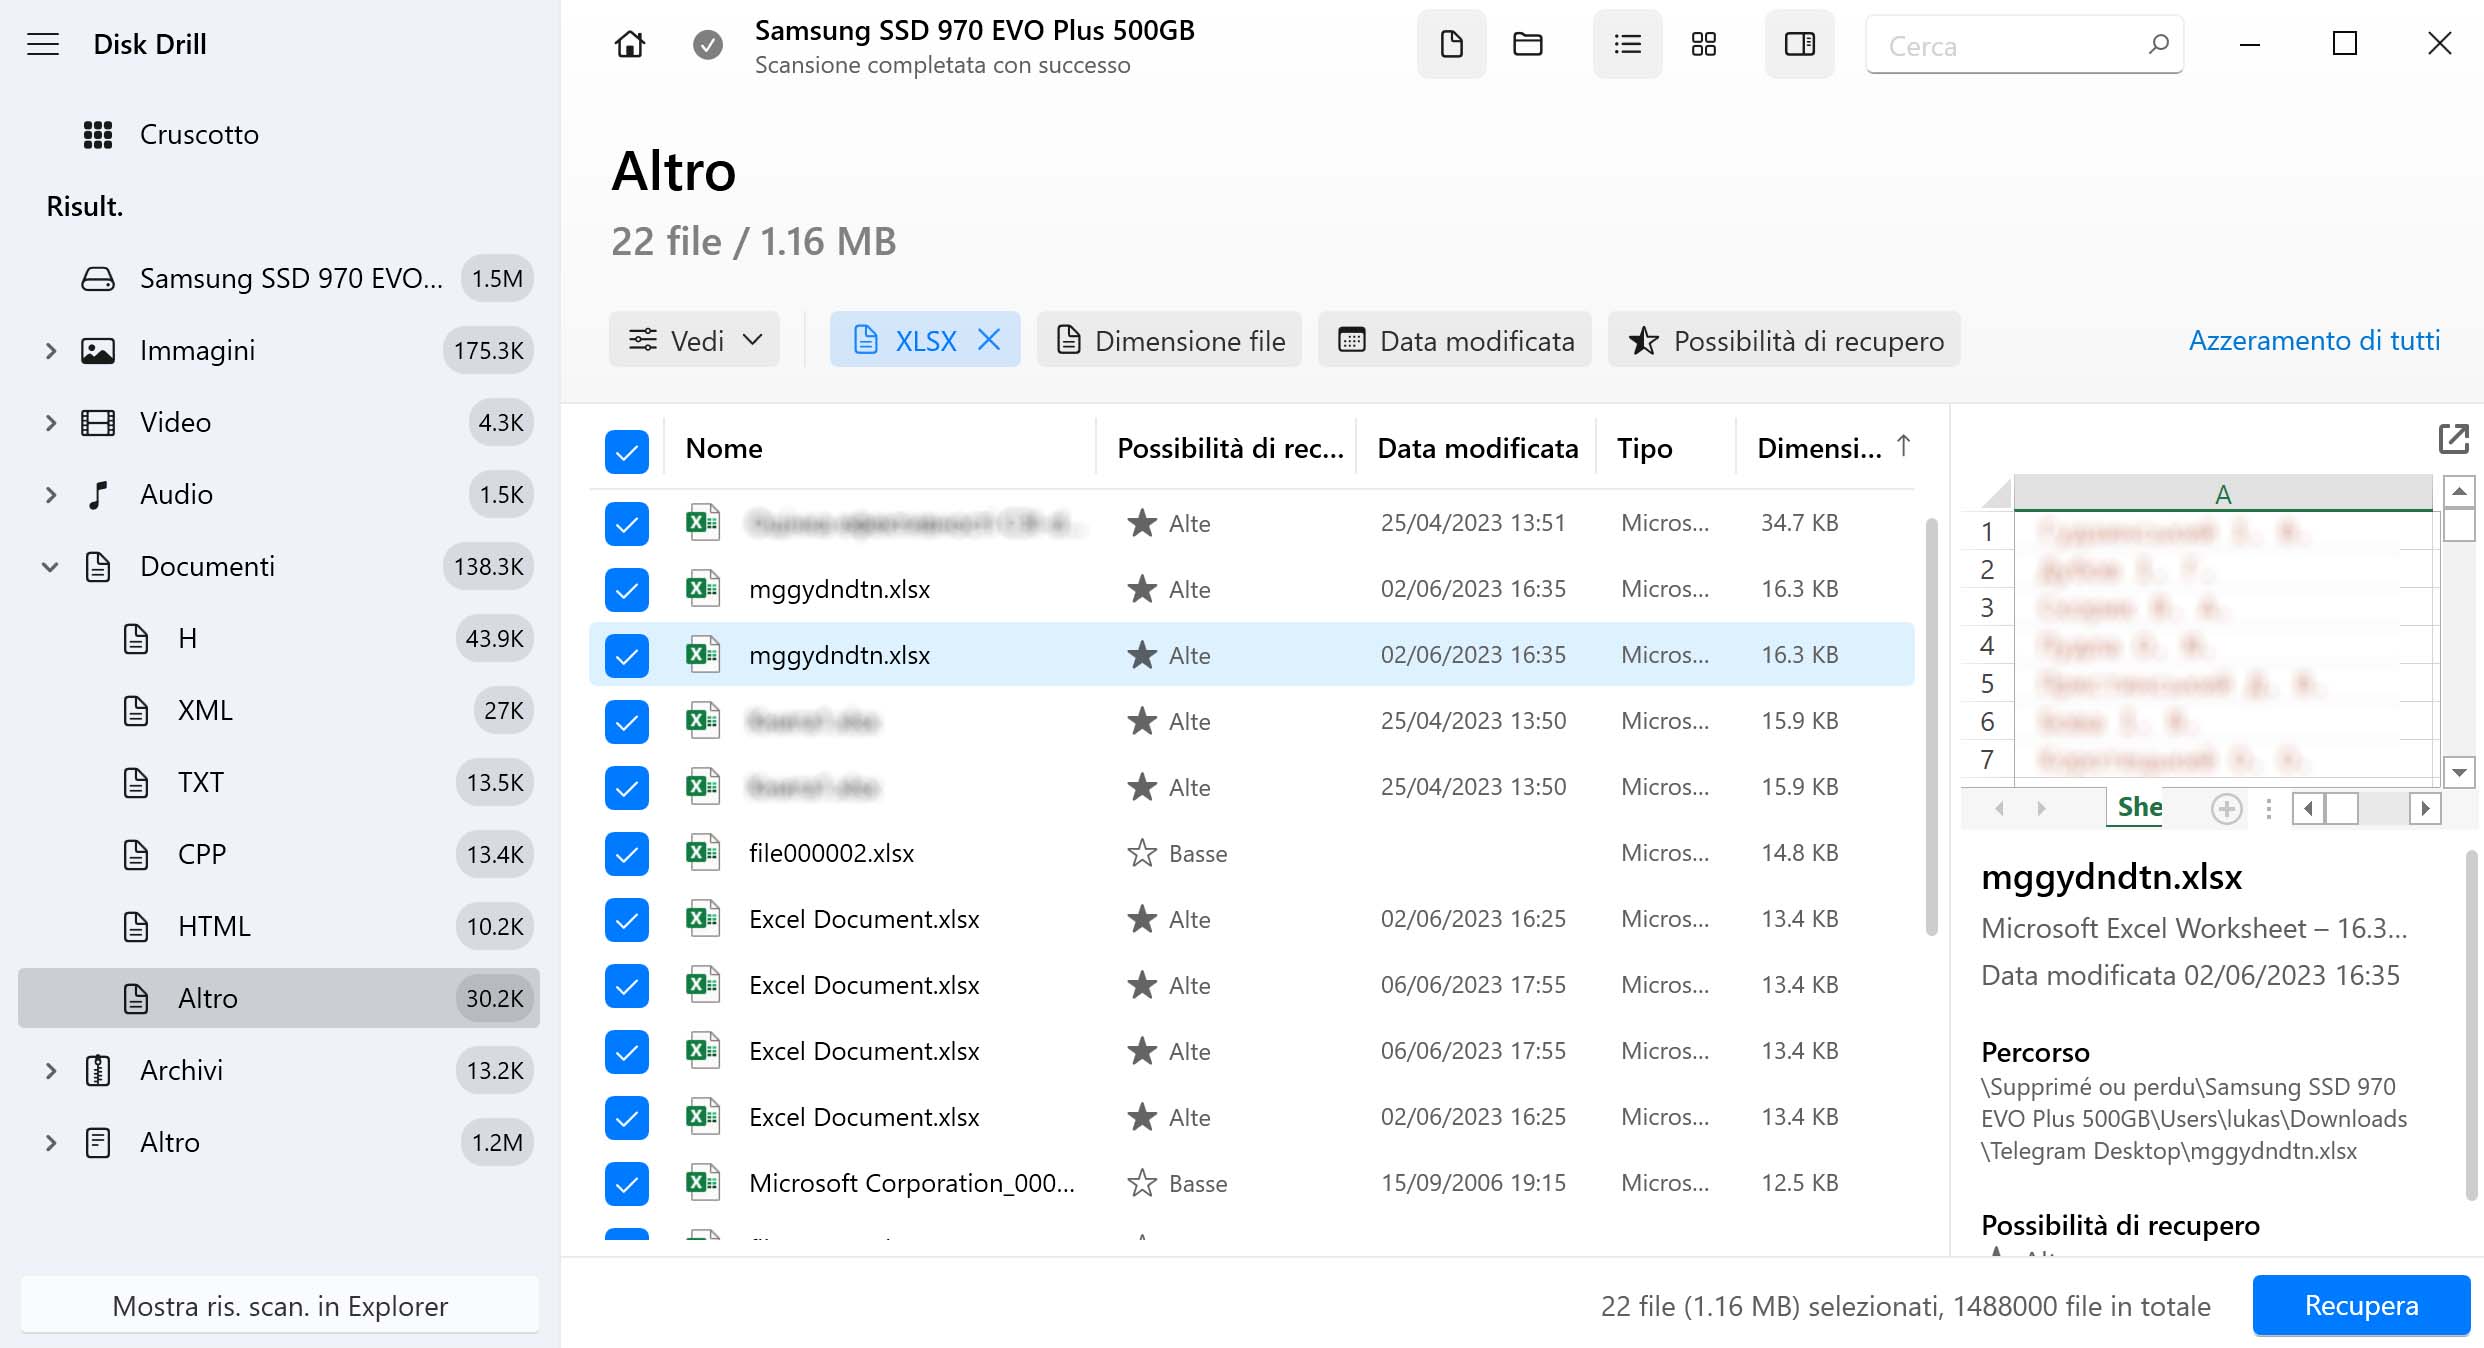Go to home screen icon
Viewport: 2484px width, 1348px height.
coord(630,44)
